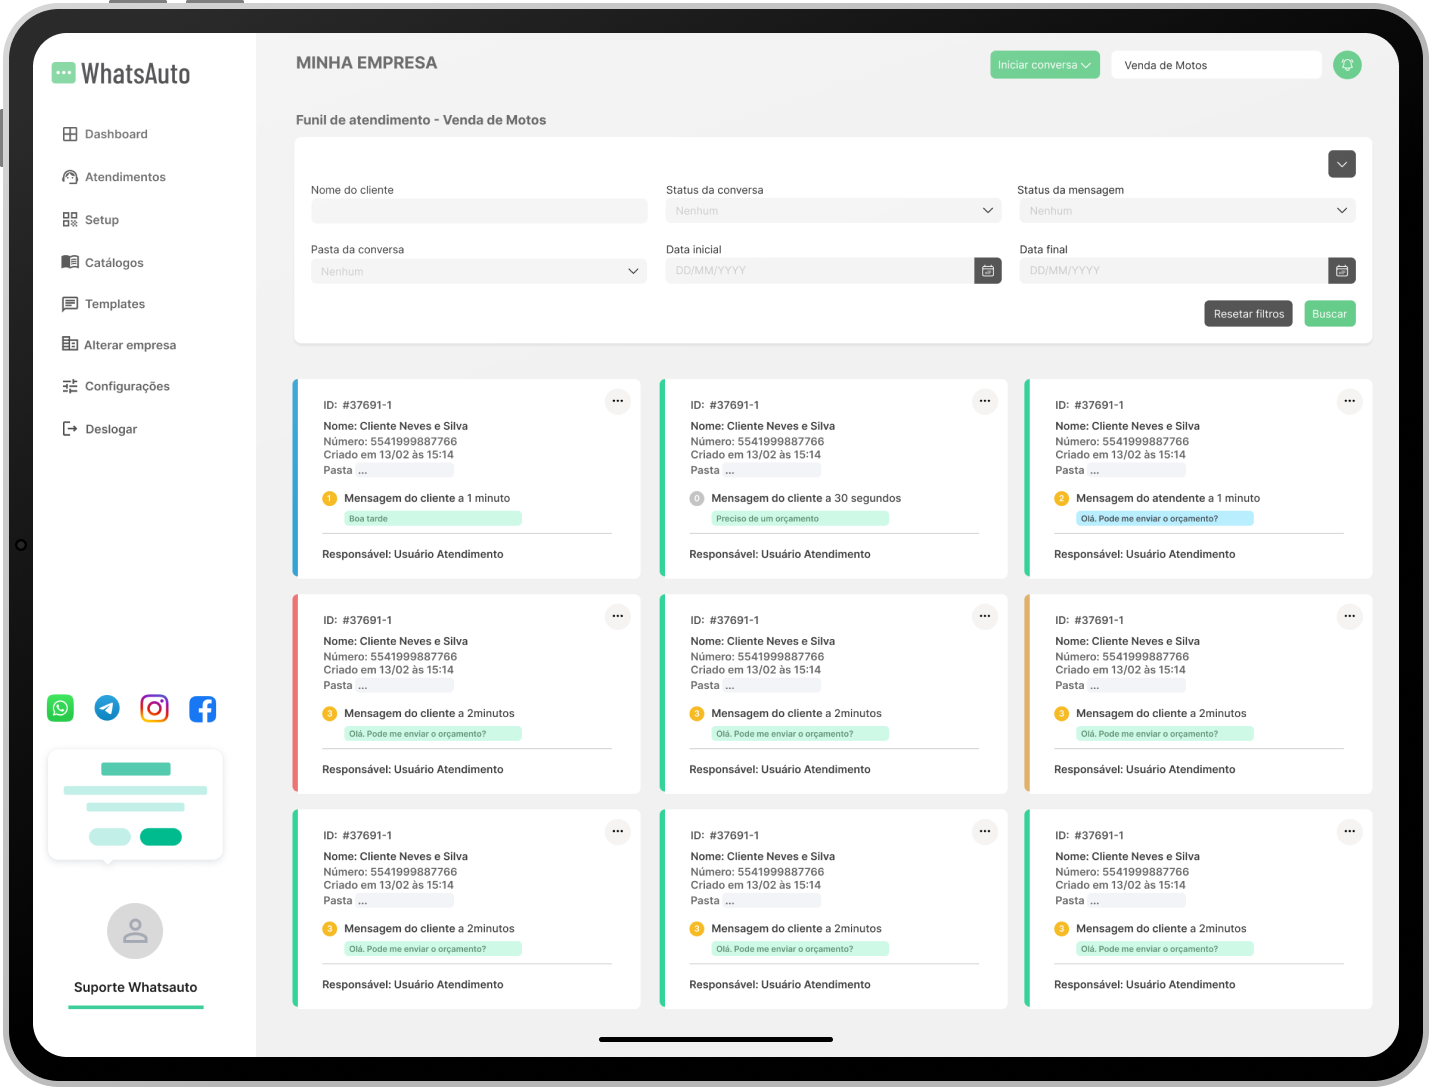Select the Facebook channel icon
Viewport: 1429px width, 1087px height.
pyautogui.click(x=202, y=709)
